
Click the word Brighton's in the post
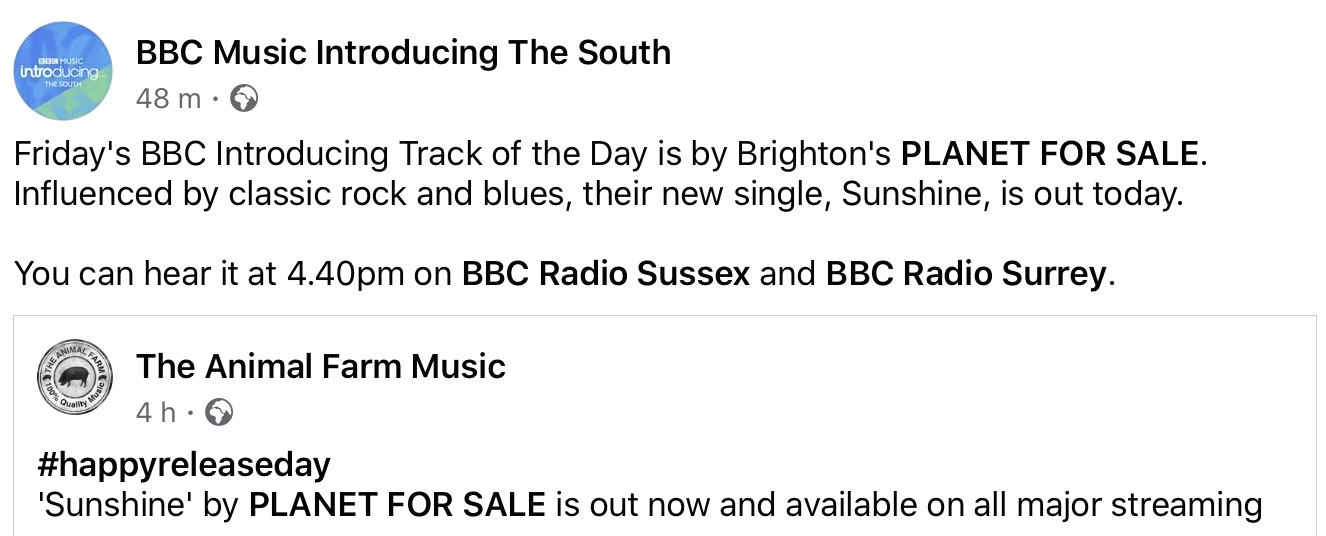click(x=814, y=155)
